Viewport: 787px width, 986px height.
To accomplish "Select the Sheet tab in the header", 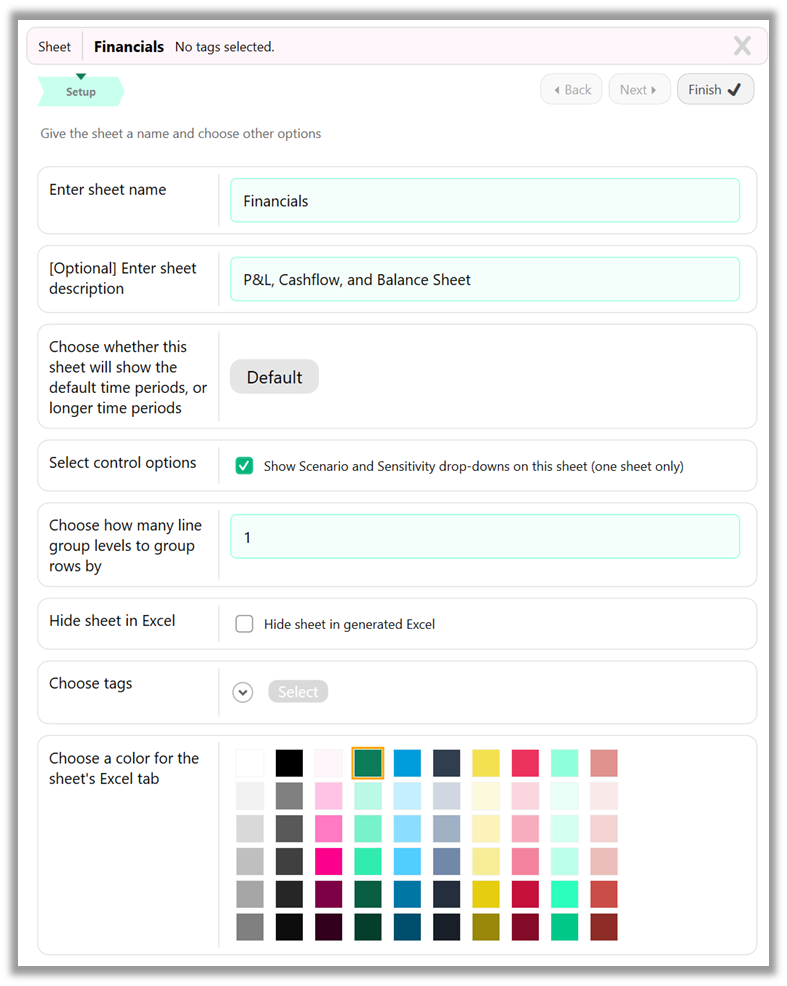I will tap(54, 46).
